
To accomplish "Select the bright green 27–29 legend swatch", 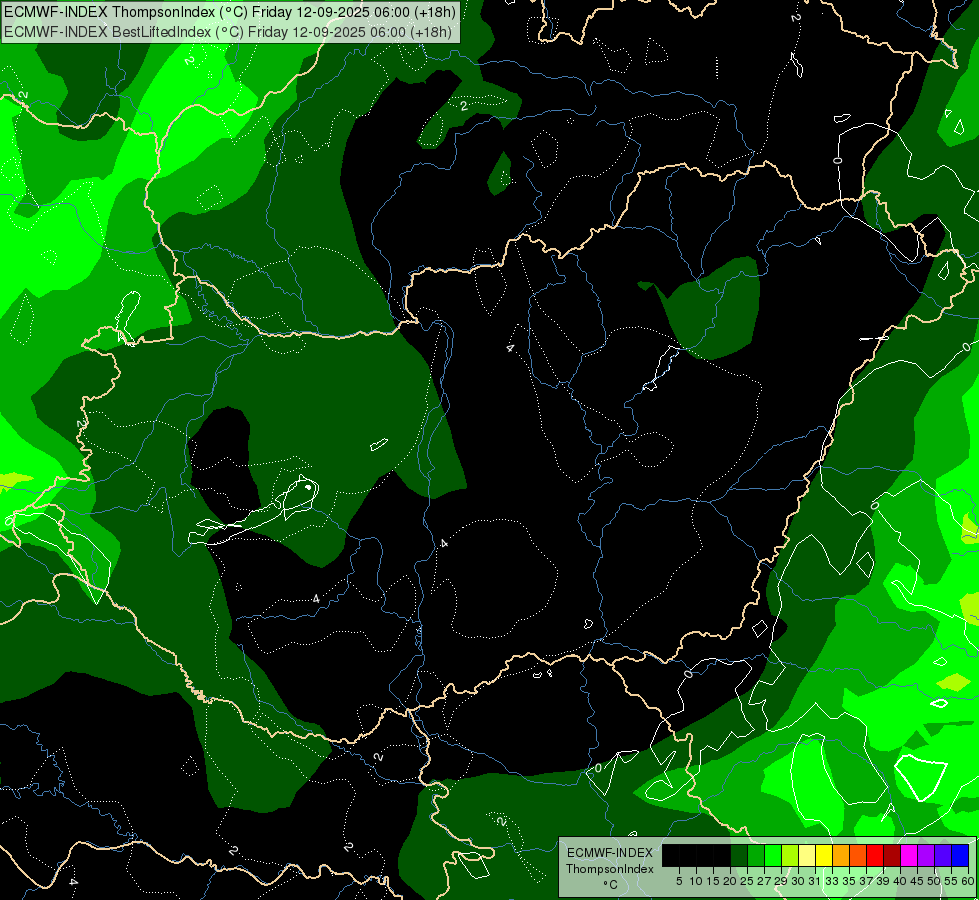I will pyautogui.click(x=773, y=855).
